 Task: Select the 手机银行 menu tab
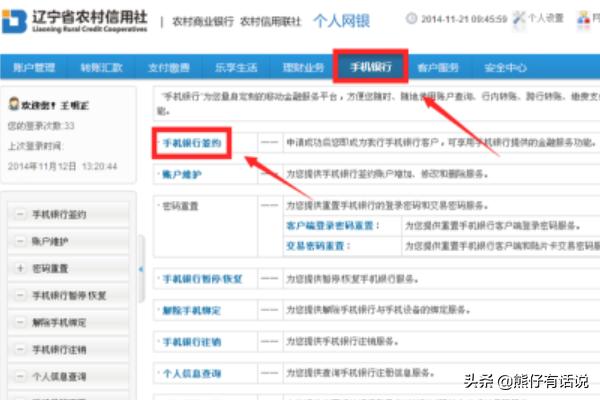(x=371, y=67)
